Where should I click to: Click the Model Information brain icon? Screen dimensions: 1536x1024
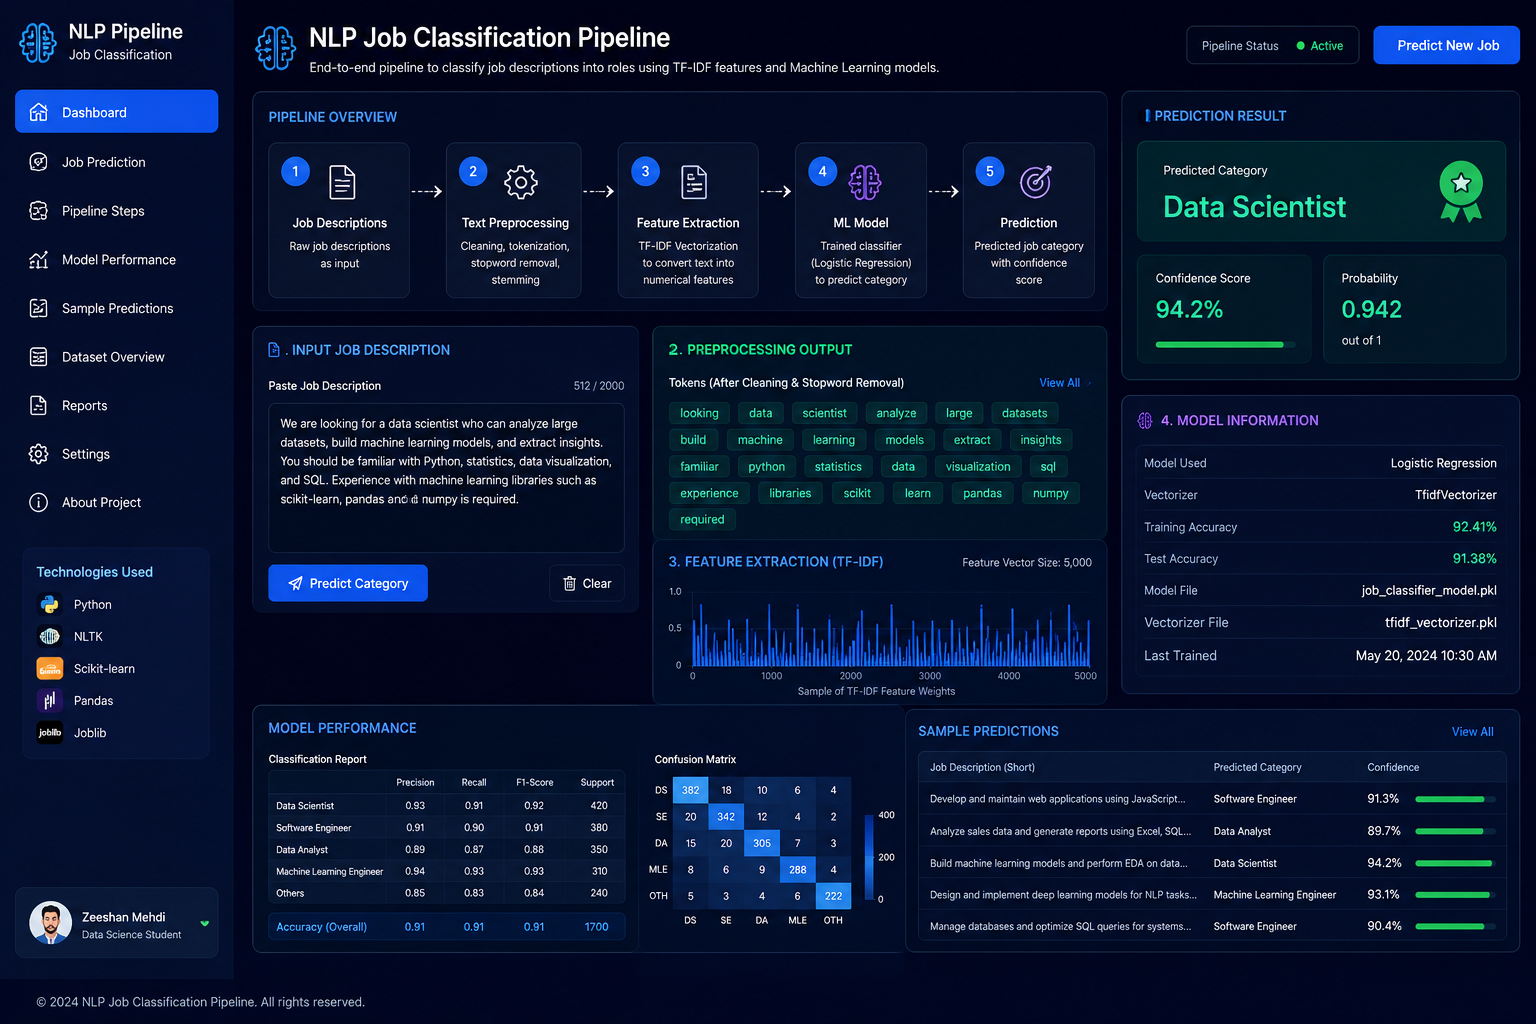click(x=1145, y=421)
